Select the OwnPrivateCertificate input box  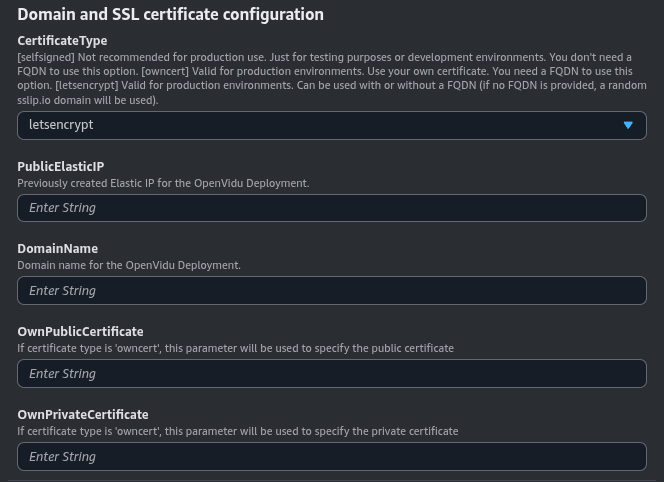pyautogui.click(x=331, y=457)
